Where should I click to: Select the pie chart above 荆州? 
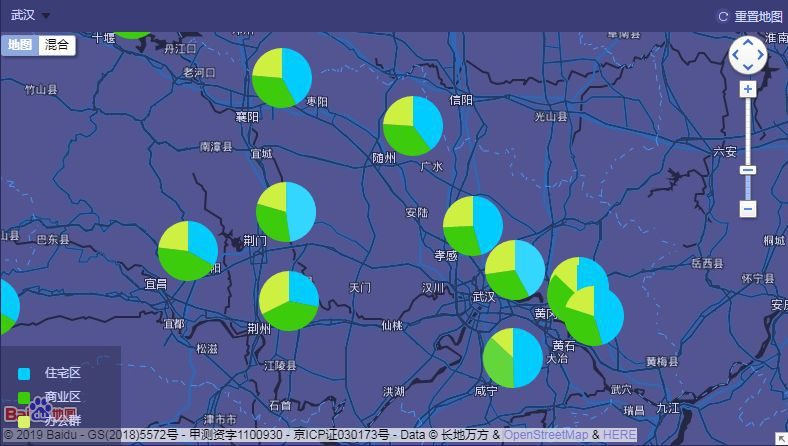coord(289,301)
